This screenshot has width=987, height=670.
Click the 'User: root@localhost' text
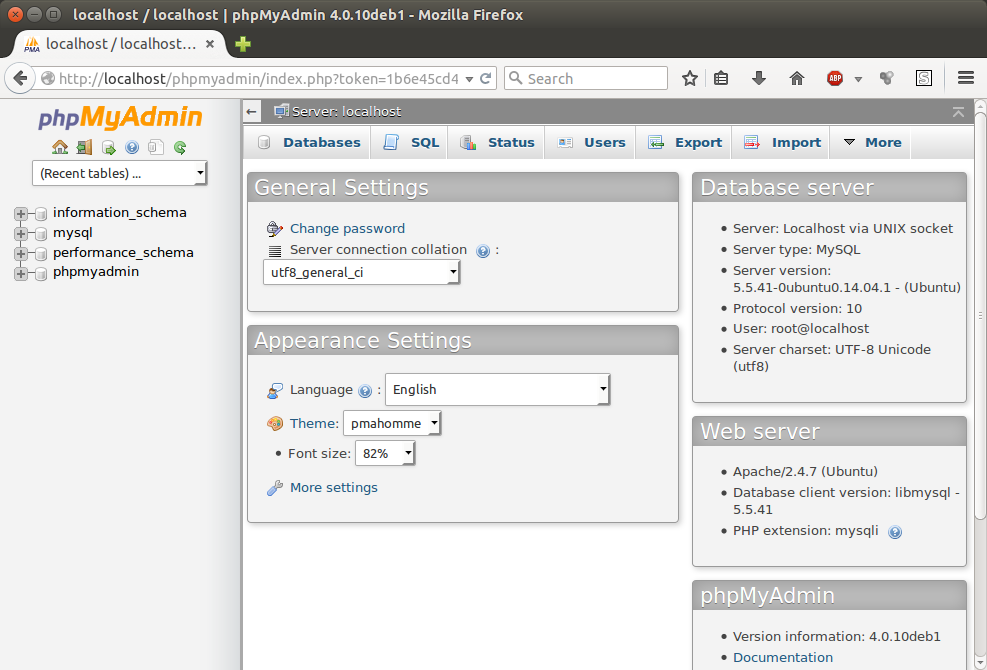pos(801,329)
